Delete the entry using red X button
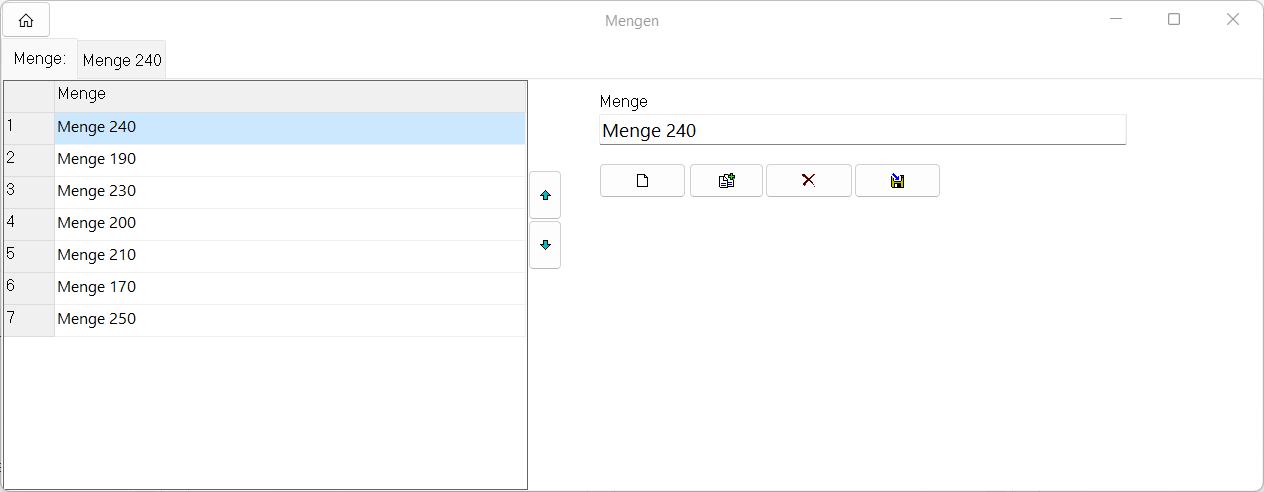1264x492 pixels. point(808,181)
